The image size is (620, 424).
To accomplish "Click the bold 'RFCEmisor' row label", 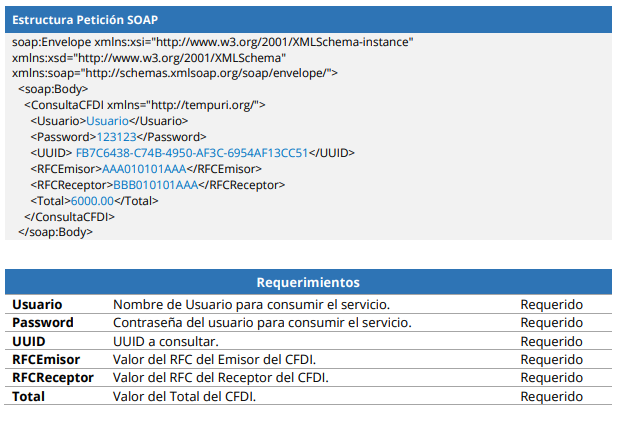I will point(46,359).
